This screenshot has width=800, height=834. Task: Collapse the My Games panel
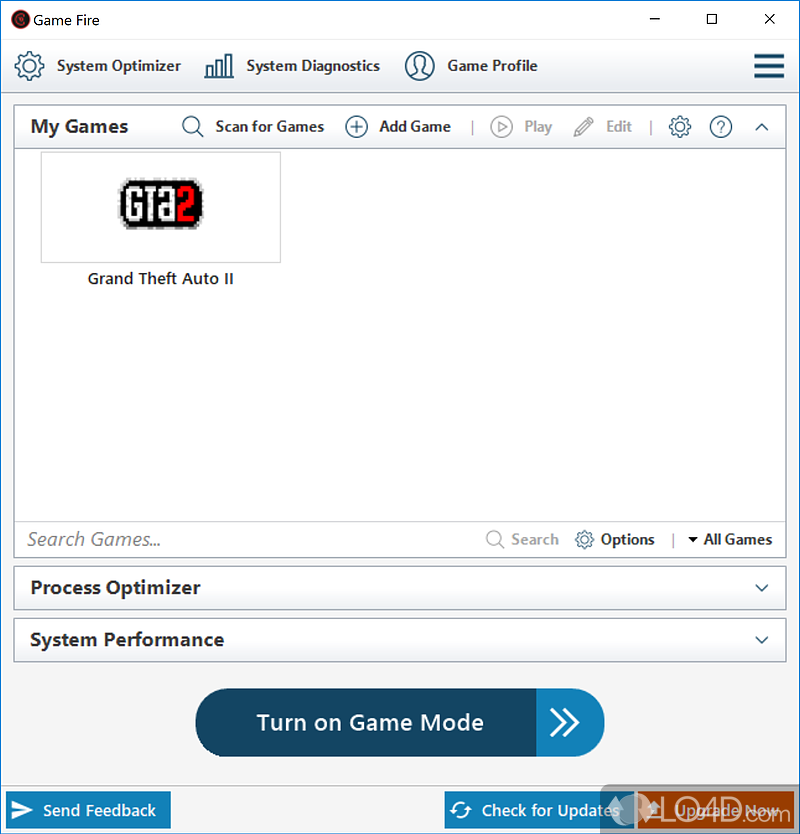pos(762,127)
